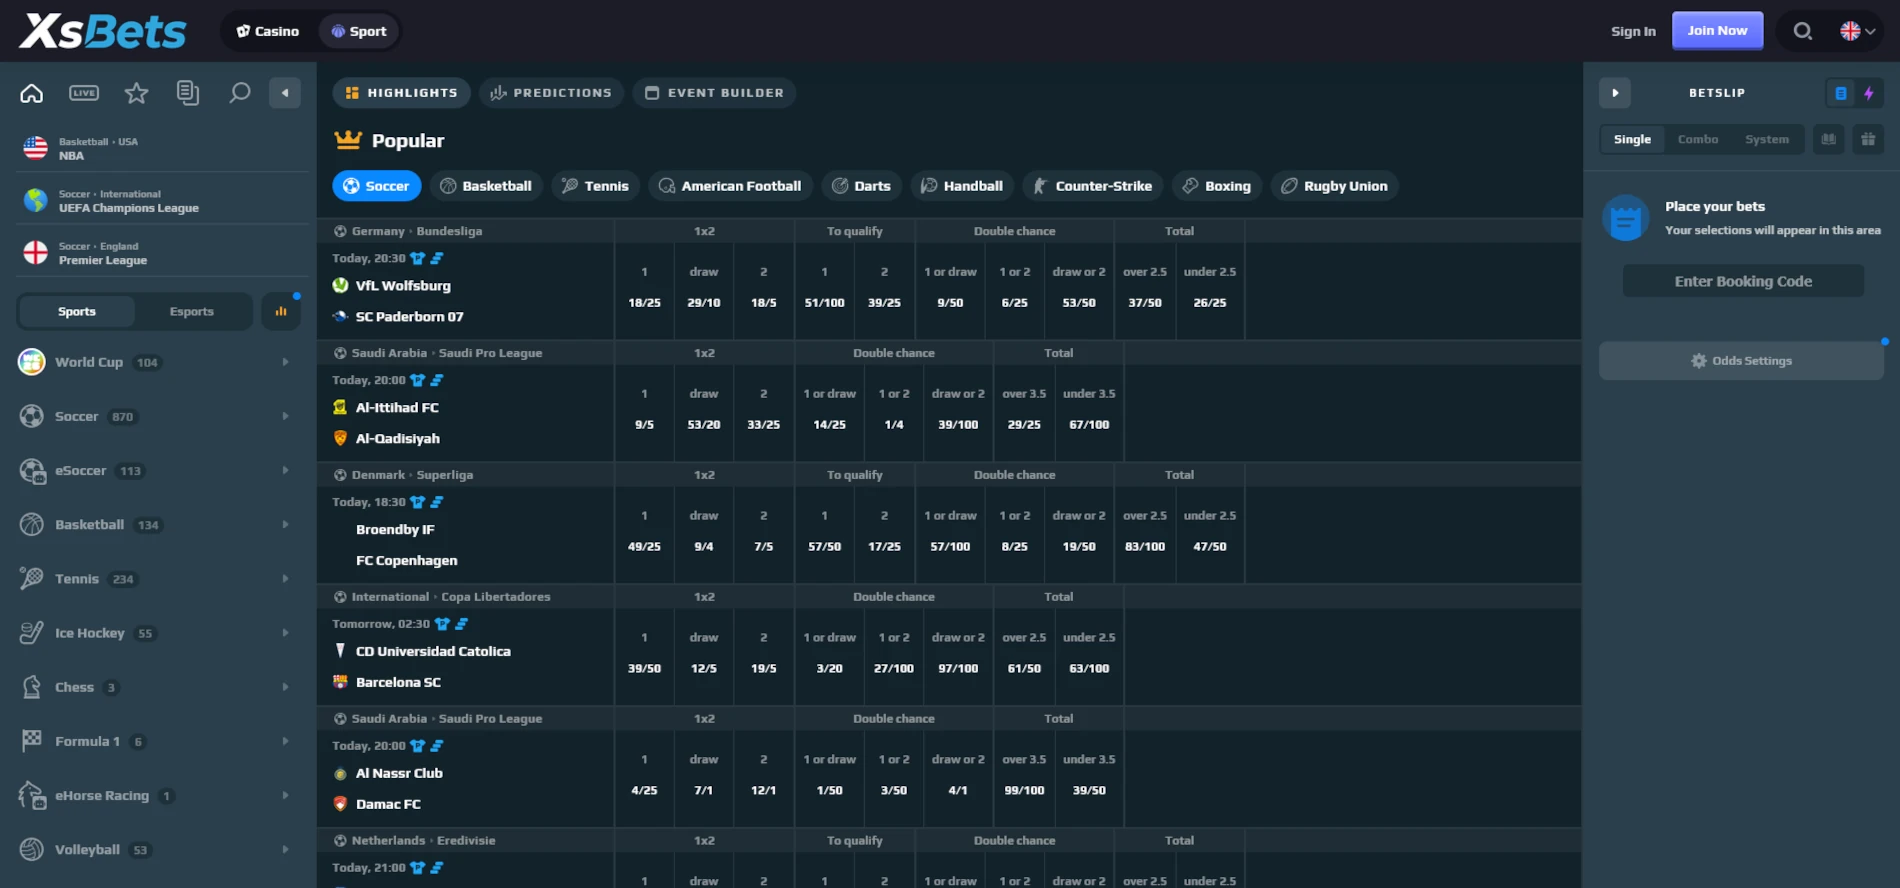Pick over 2.5 odds 83/100 Broendby match

(1145, 546)
